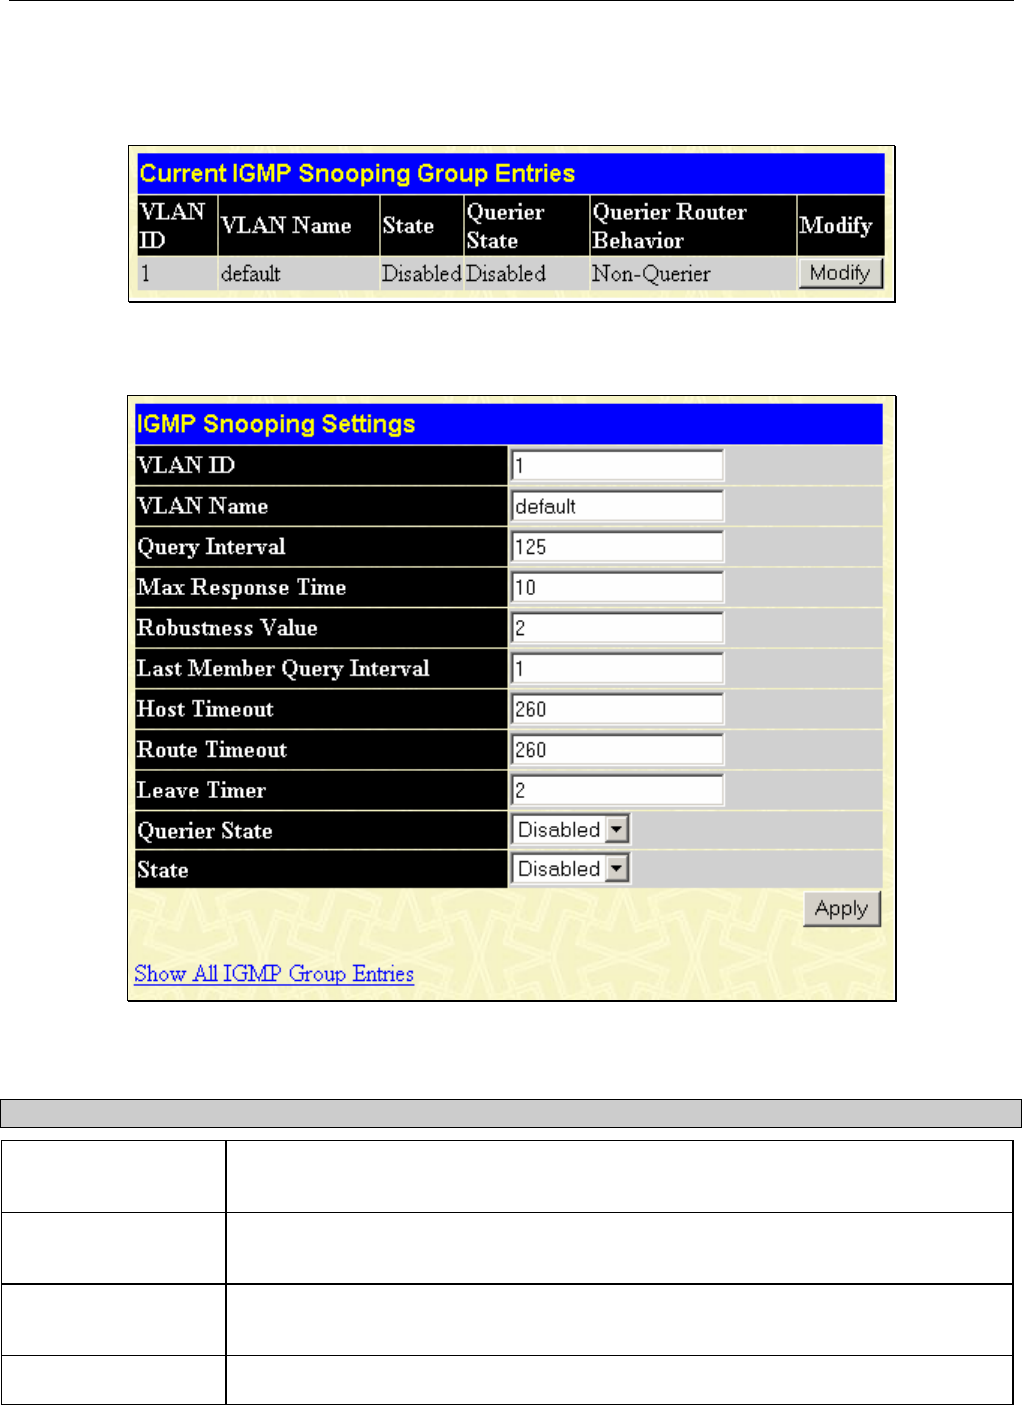Viewport: 1022px width, 1405px height.
Task: Select the Last Member Query Interval field
Action: [x=617, y=668]
